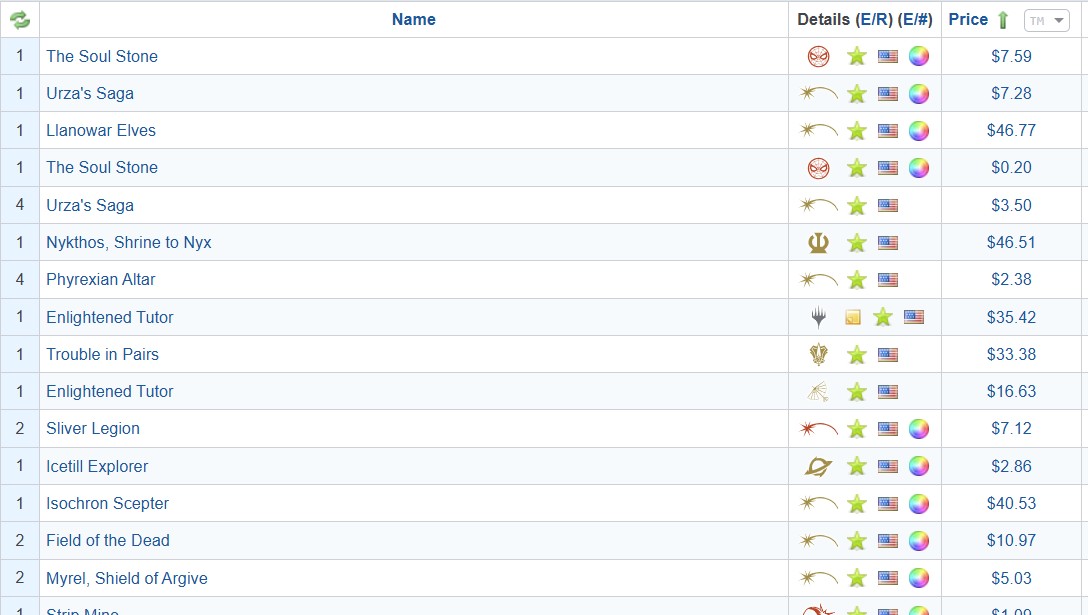
Task: Click the set icon in the Trouble in Pairs row
Action: [x=818, y=354]
